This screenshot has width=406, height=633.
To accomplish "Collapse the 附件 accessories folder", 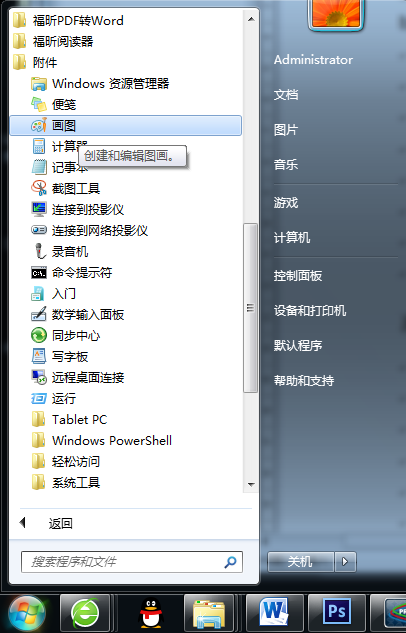I will pos(126,63).
